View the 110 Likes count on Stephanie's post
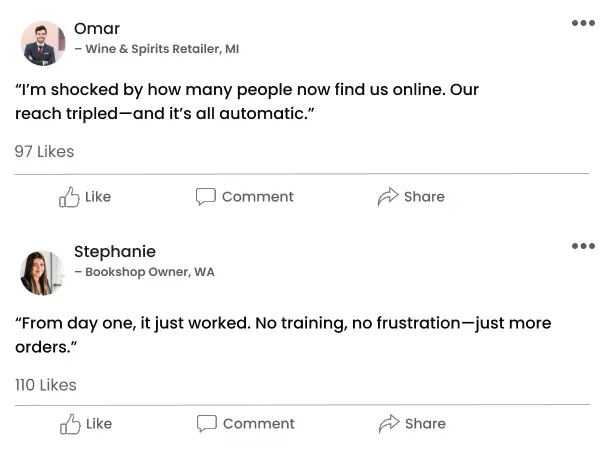The height and width of the screenshot is (450, 605). (45, 385)
